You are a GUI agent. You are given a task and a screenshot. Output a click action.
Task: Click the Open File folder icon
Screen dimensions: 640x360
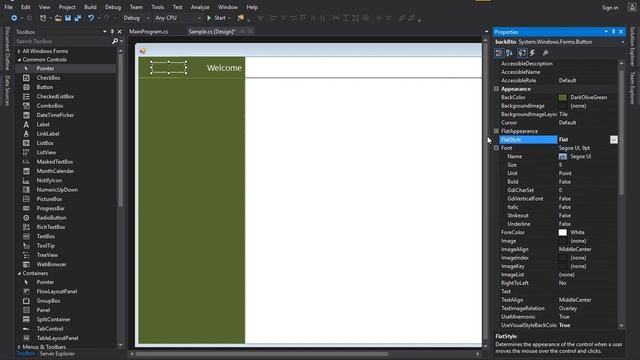(x=58, y=18)
